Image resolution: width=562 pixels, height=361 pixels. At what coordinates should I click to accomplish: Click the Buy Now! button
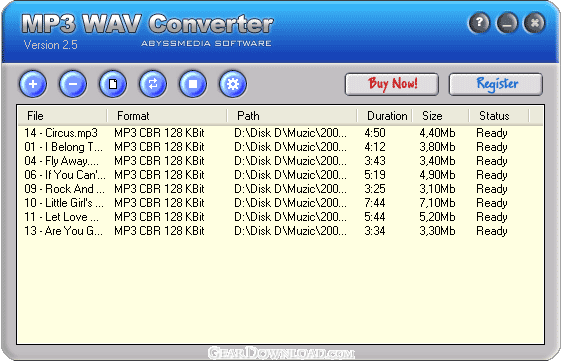click(x=392, y=84)
